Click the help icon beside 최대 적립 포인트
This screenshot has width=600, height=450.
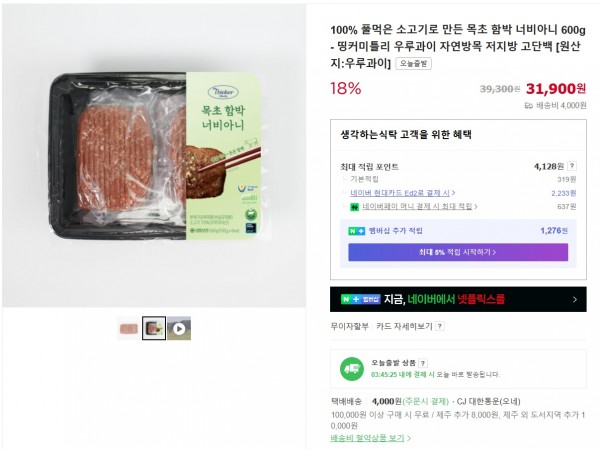572,166
